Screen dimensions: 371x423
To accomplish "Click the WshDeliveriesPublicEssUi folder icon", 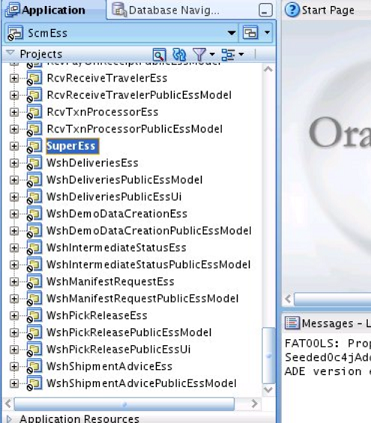I will click(x=34, y=197).
